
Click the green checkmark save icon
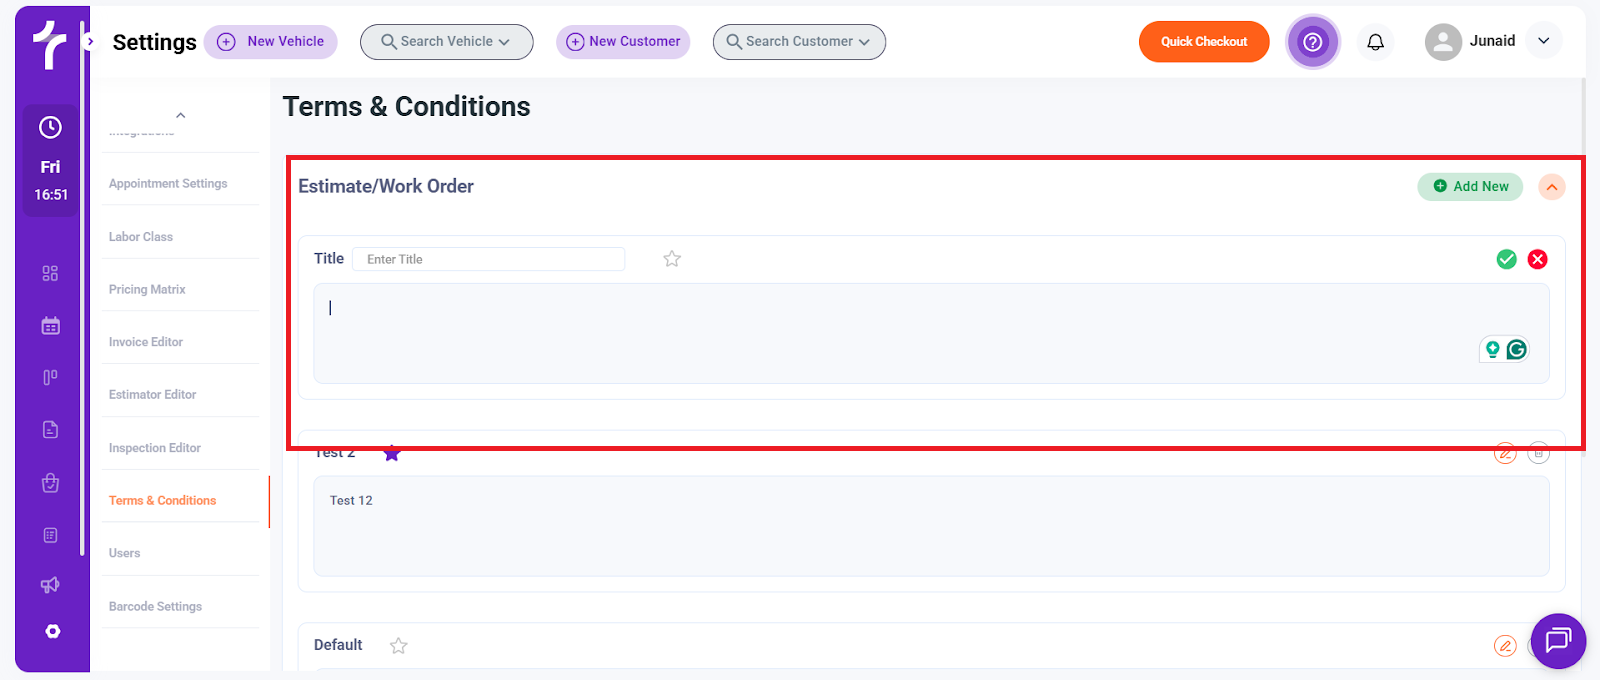click(x=1506, y=260)
